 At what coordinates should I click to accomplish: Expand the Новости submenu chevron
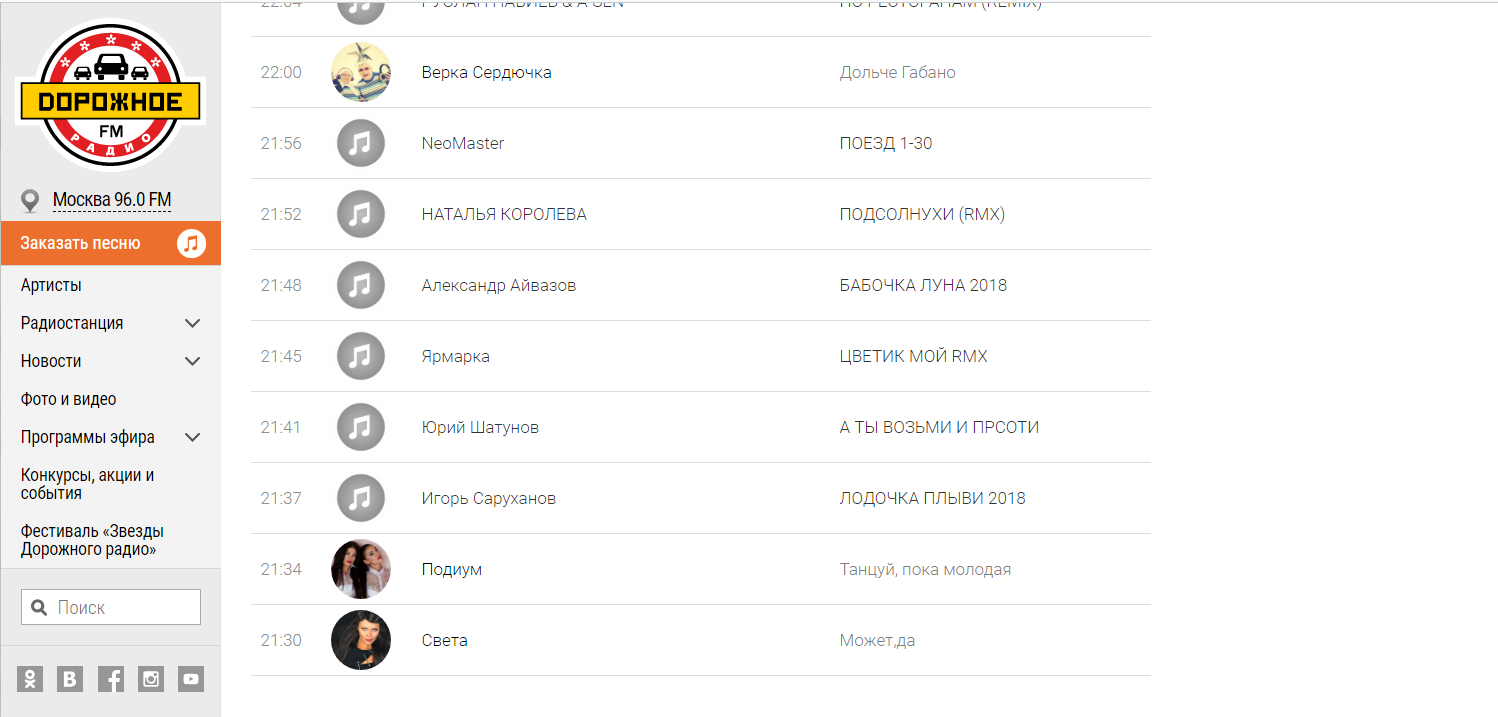coord(193,361)
